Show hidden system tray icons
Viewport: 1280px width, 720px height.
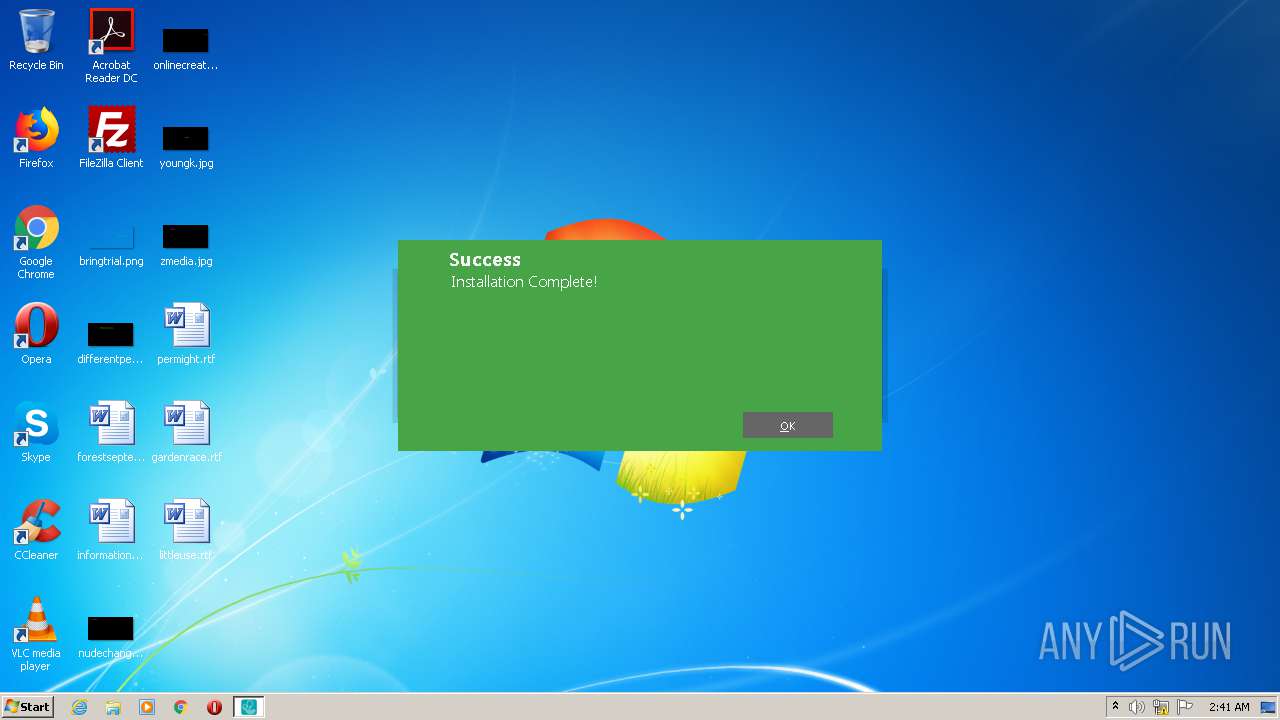click(x=1115, y=707)
